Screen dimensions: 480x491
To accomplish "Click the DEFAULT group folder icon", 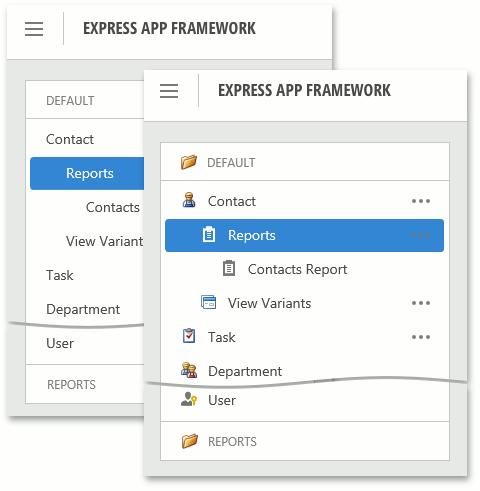I will (189, 162).
